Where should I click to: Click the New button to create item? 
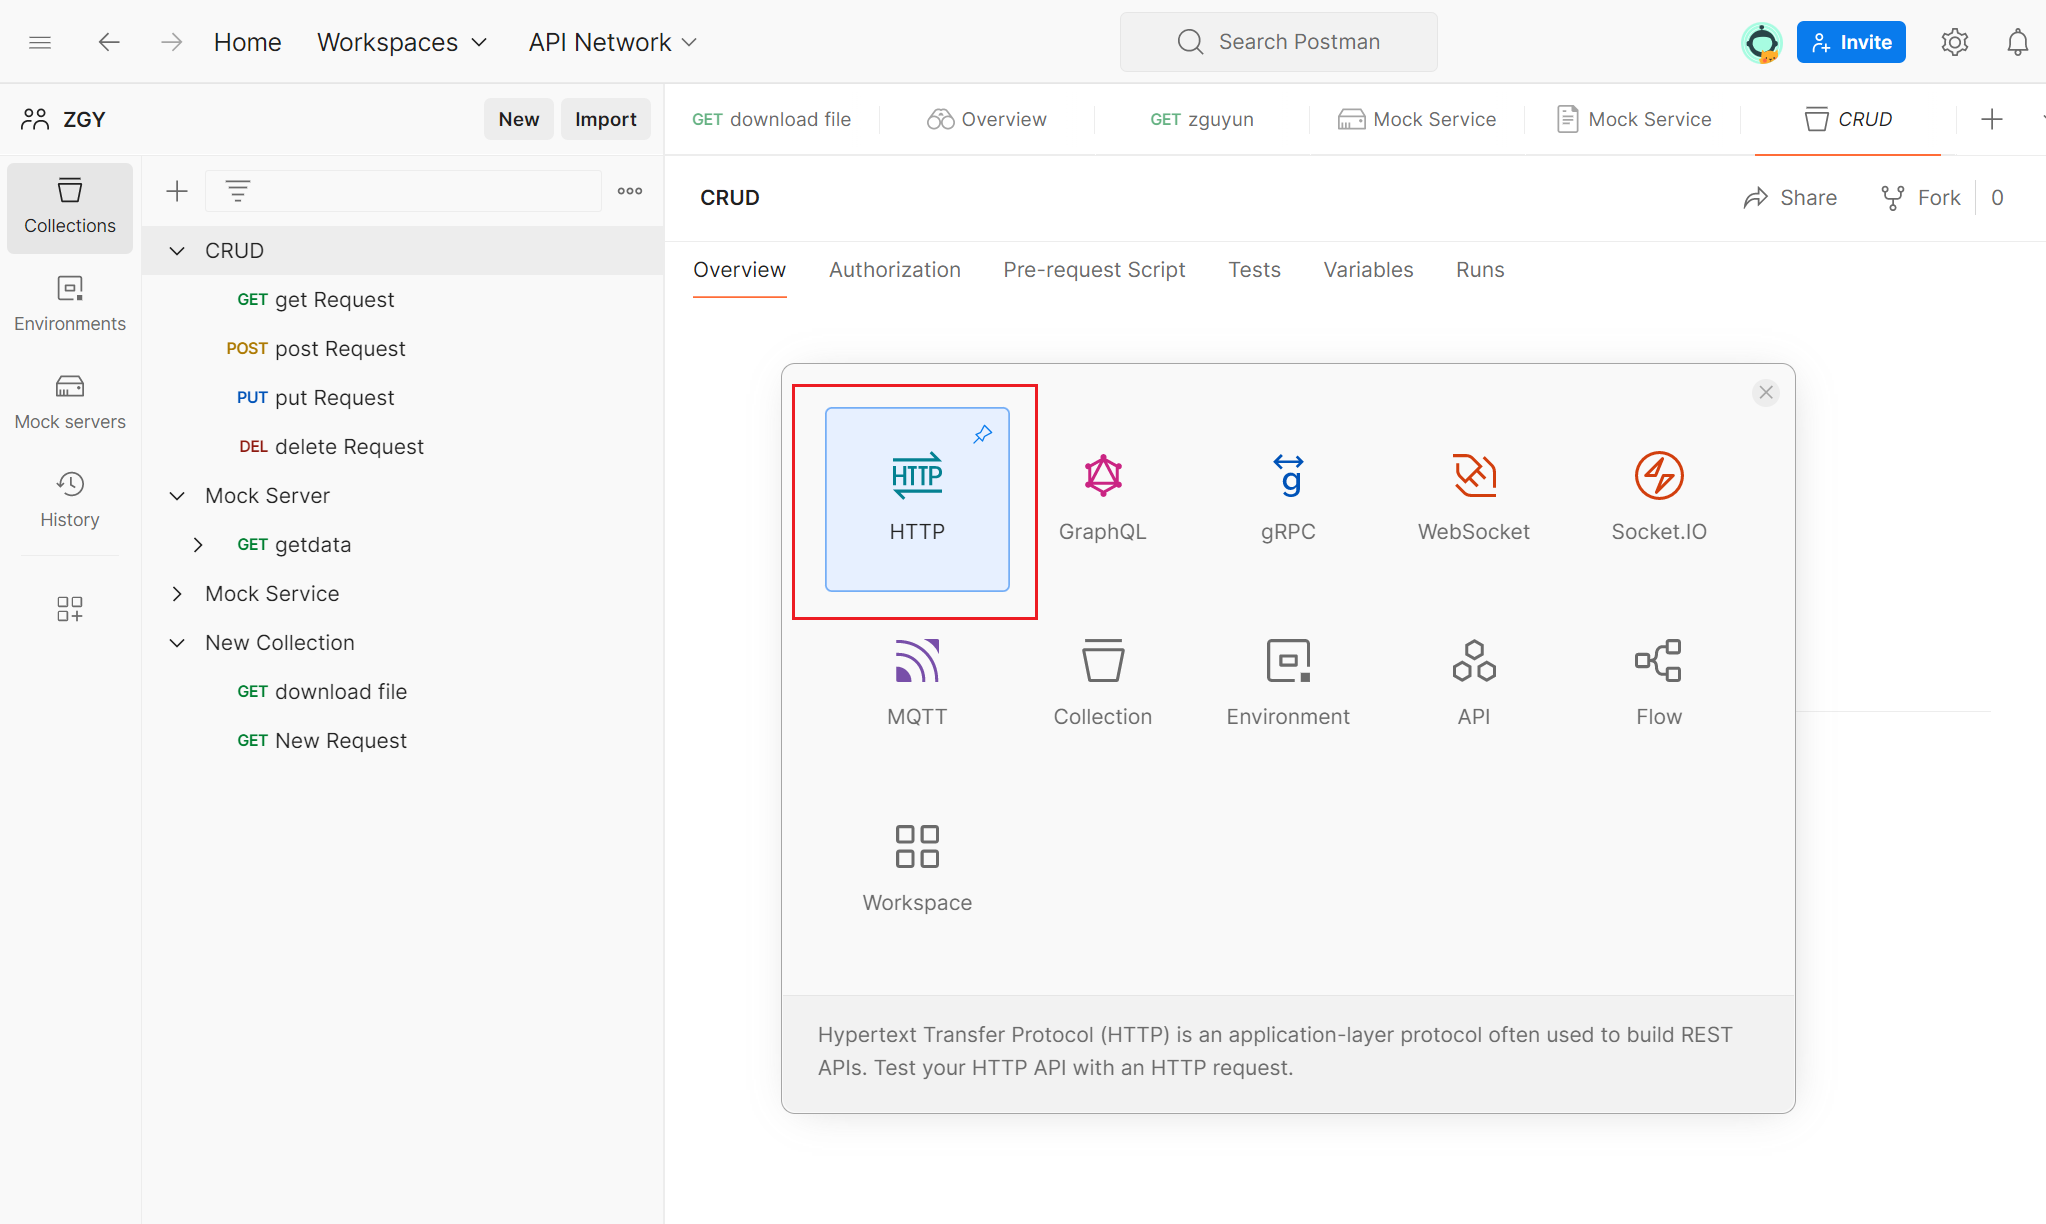(516, 118)
